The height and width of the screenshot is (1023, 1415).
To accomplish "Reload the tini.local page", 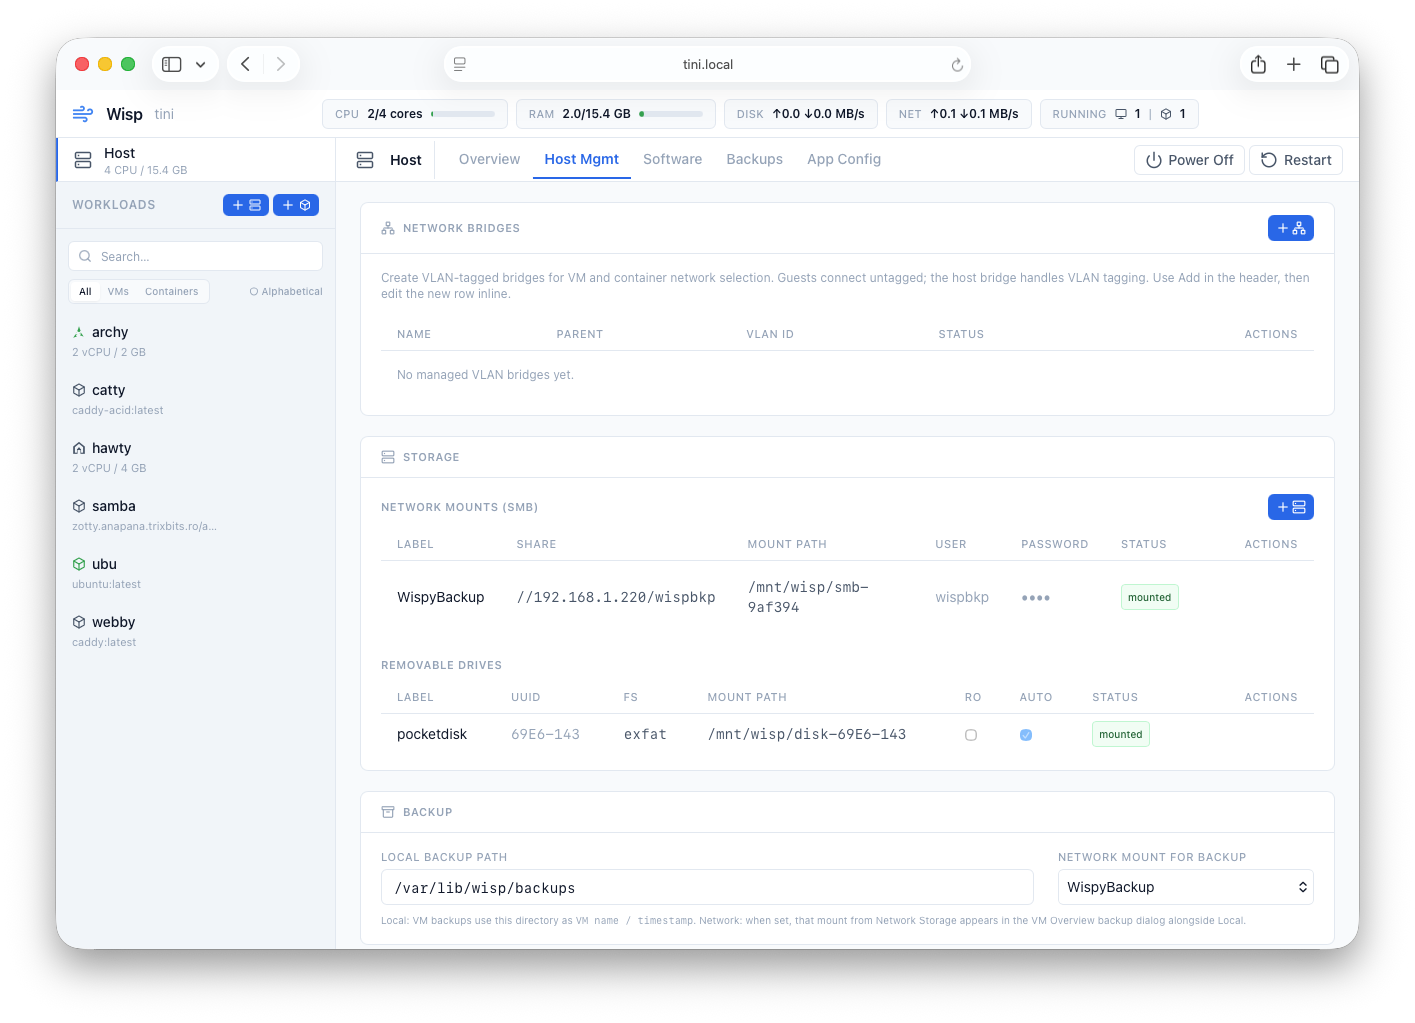I will [x=957, y=65].
